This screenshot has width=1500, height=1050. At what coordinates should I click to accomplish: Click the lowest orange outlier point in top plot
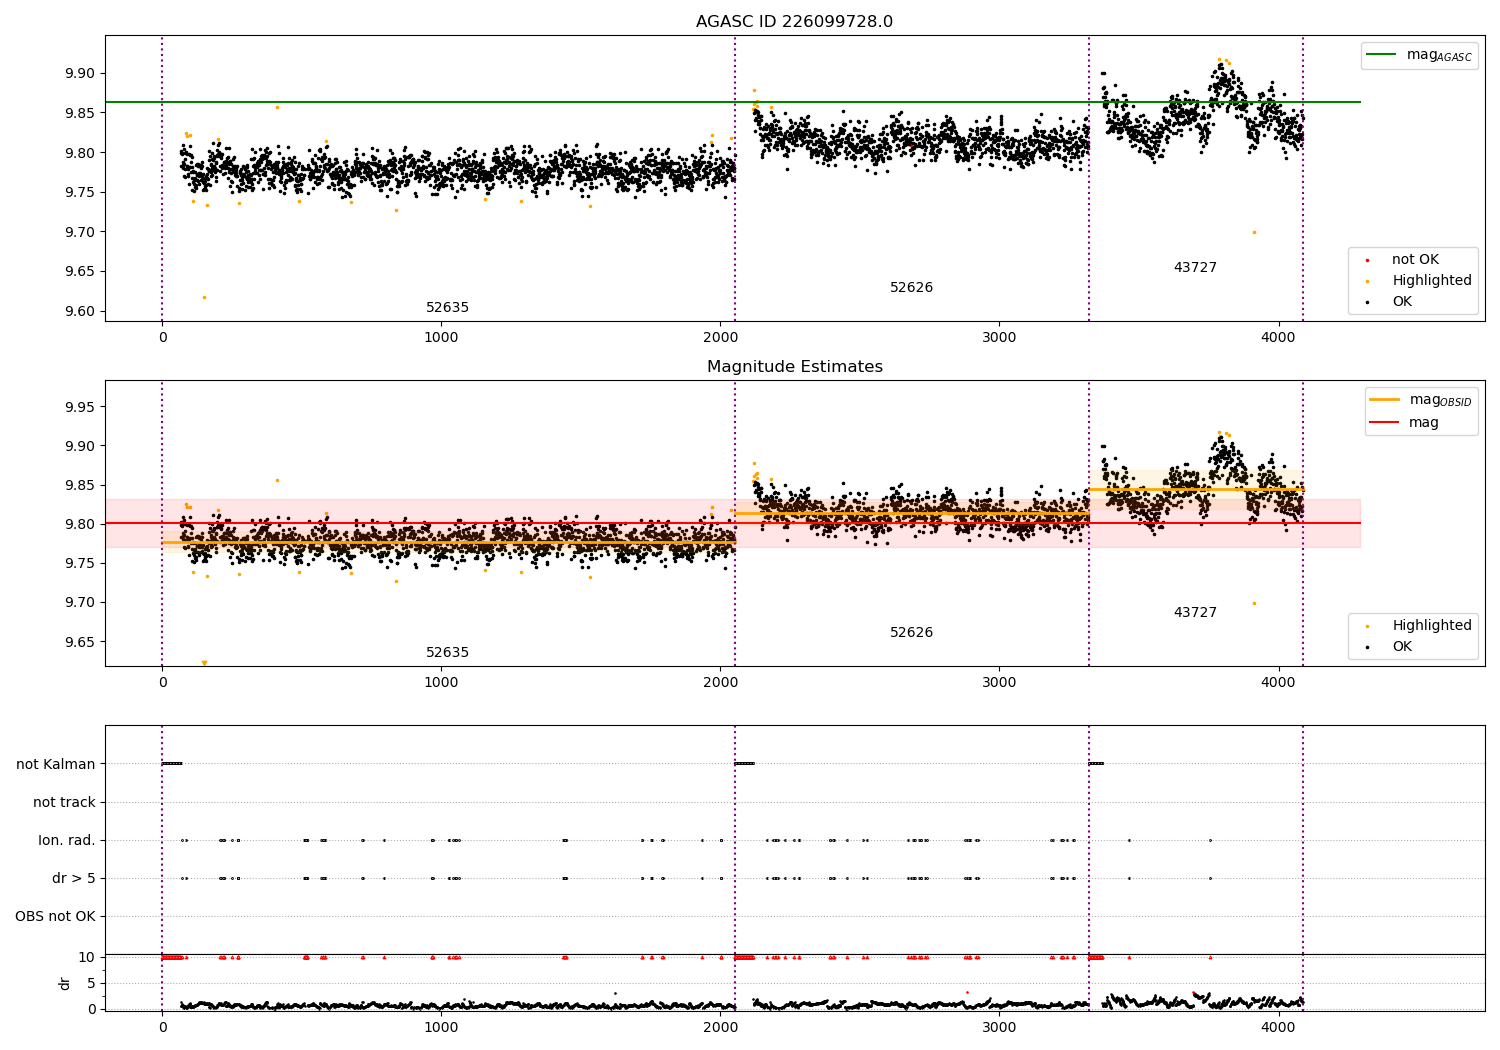(204, 297)
